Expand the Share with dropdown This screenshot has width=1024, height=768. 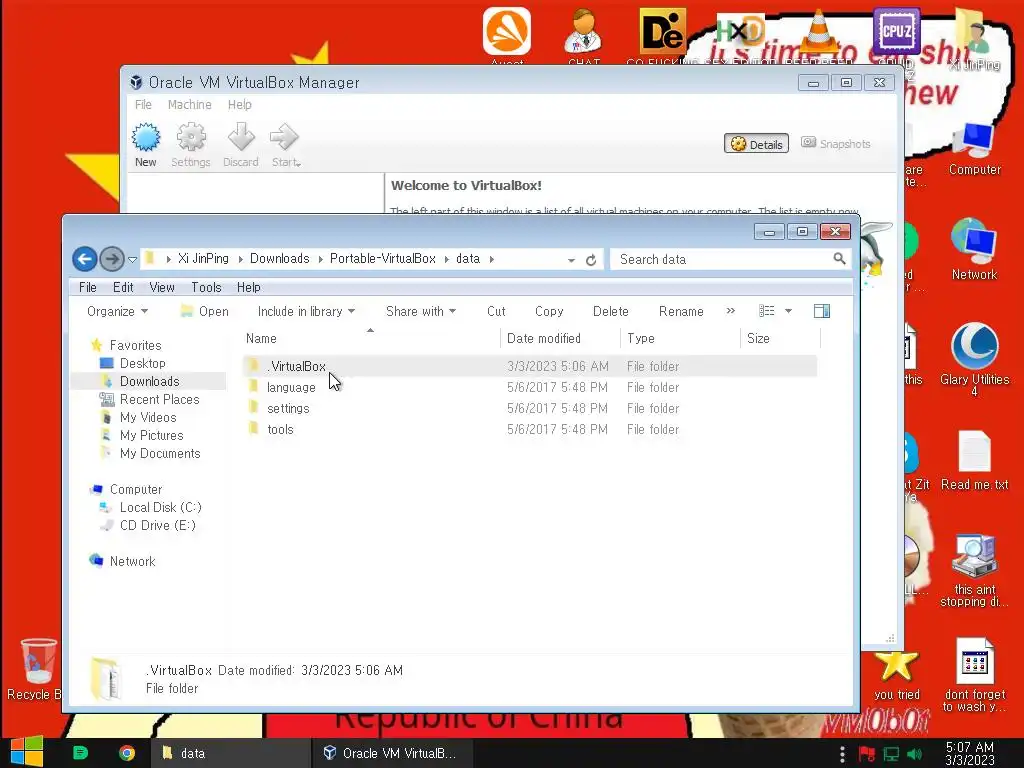tap(421, 312)
